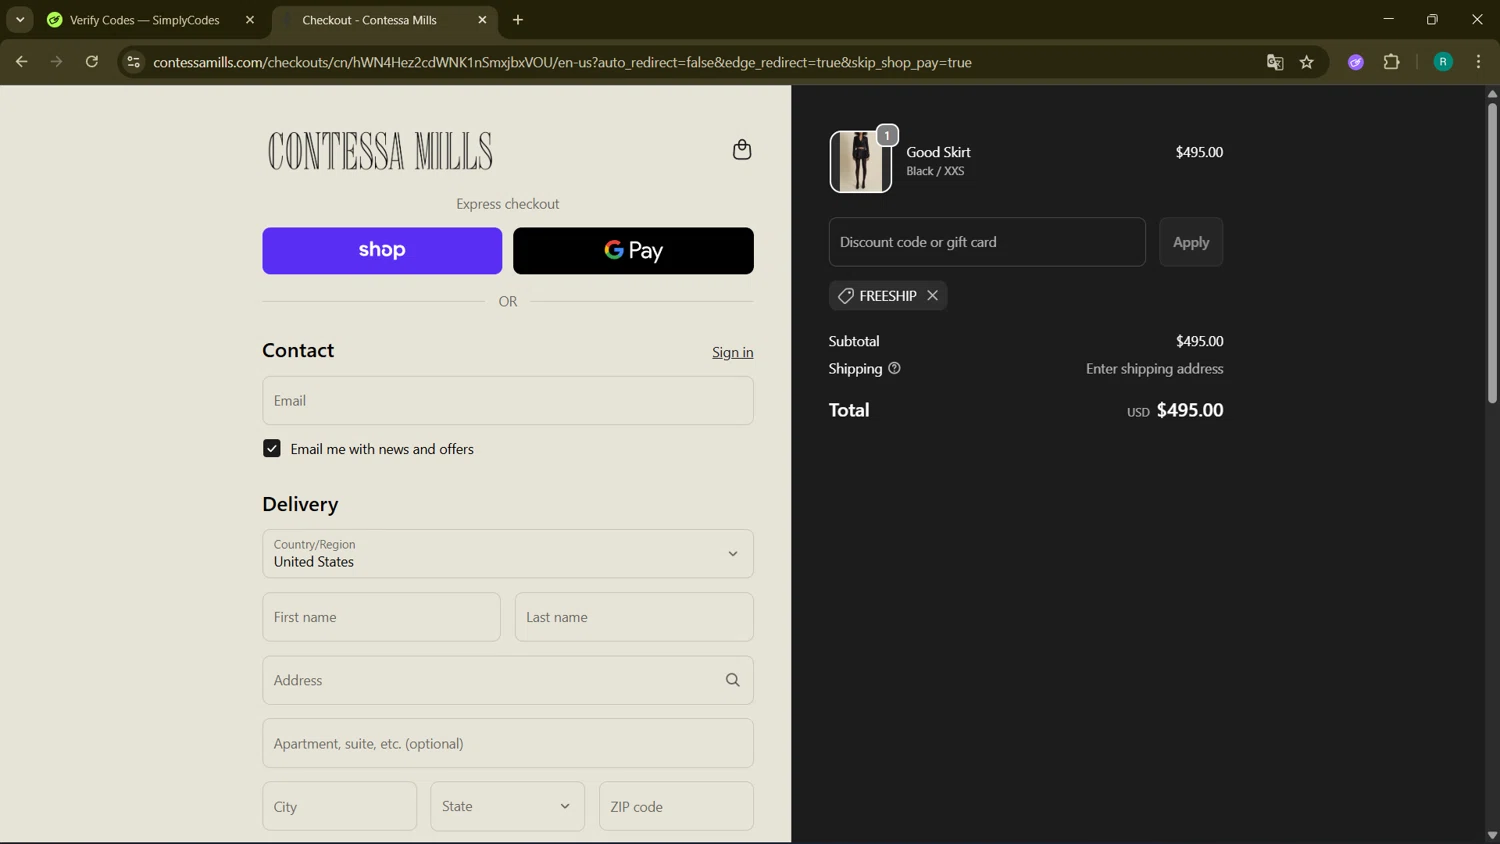The height and width of the screenshot is (844, 1500).
Task: Click the Contessa Mills logo
Action: pos(380,151)
